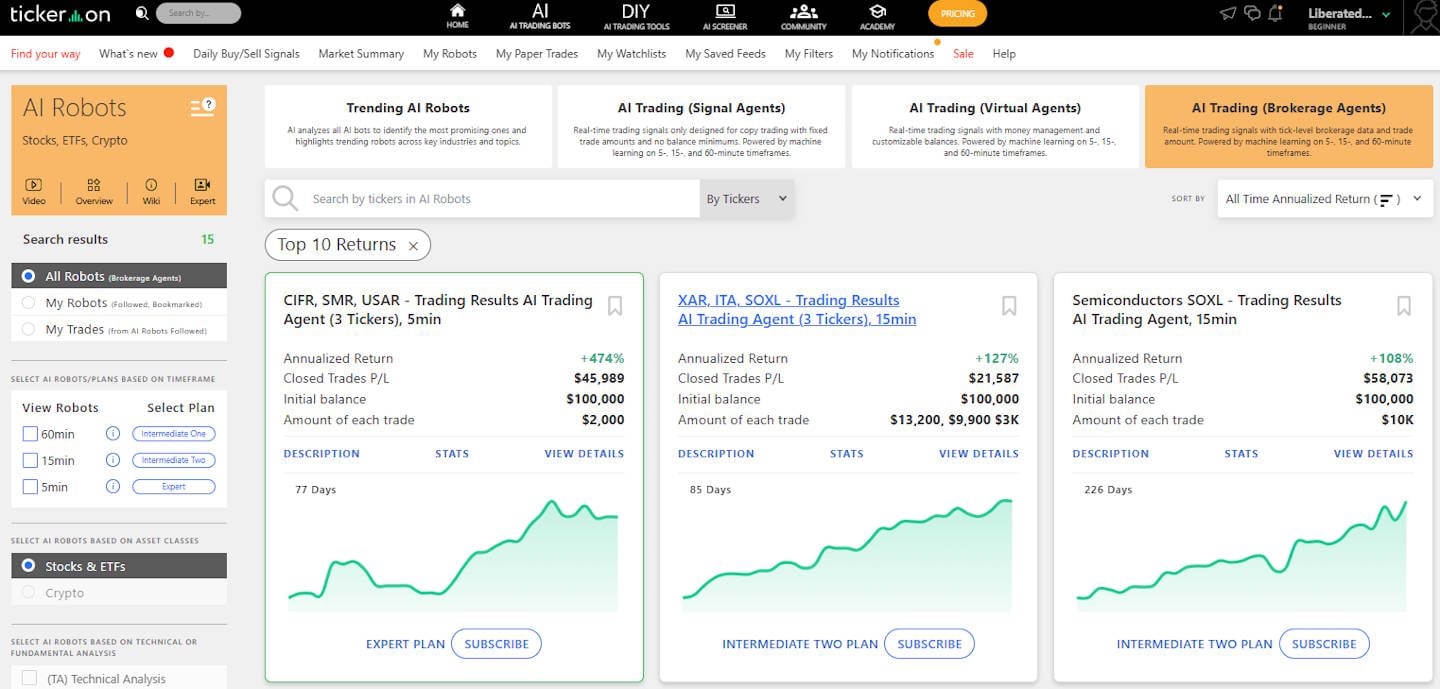Screen dimensions: 1440x689
Task: Click info icon next to 60min
Action: 113,434
